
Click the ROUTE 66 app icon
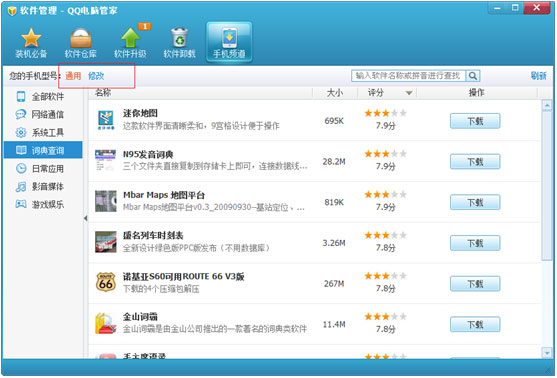(106, 282)
